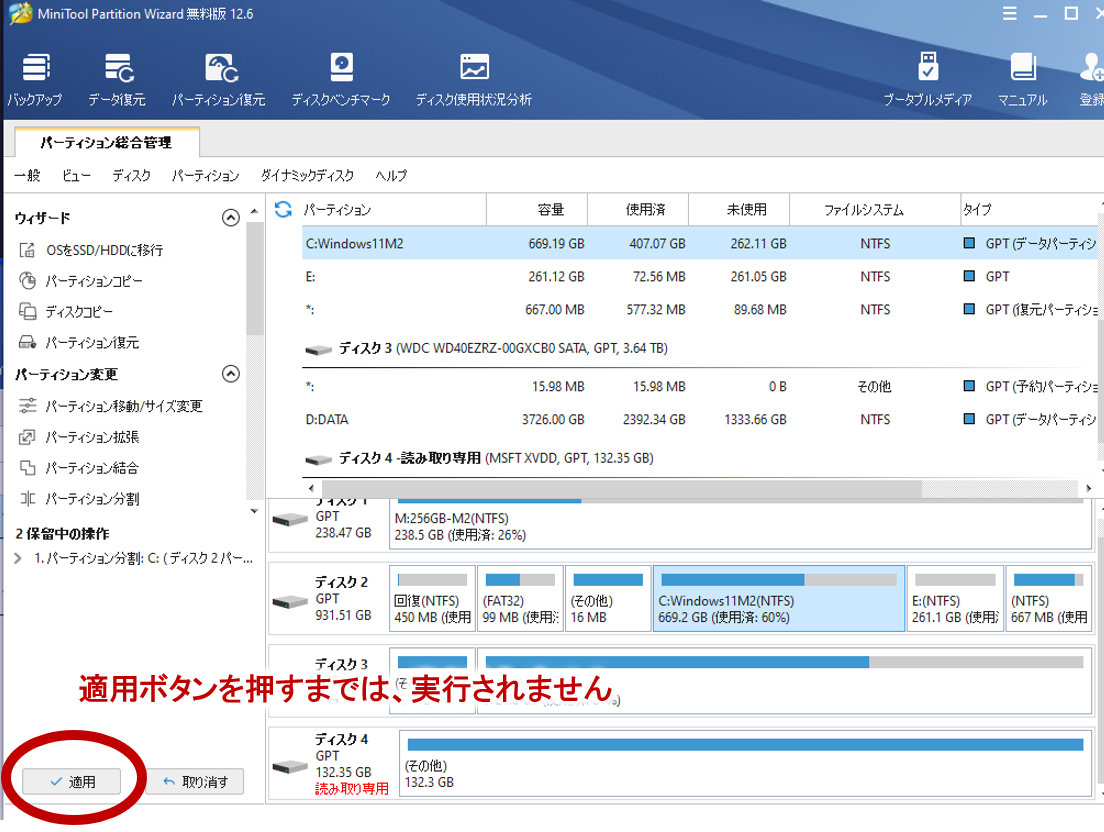Viewport: 1104px width, 832px height.
Task: Click the refresh icon beside パーティション header
Action: (283, 209)
